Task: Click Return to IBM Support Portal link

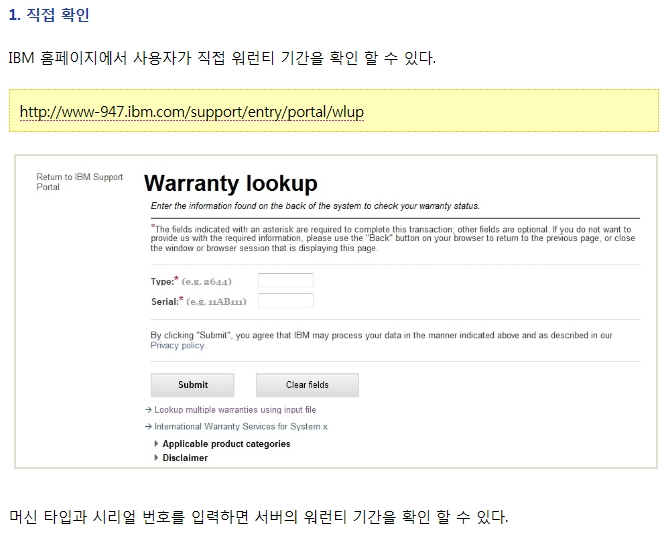Action: [79, 182]
